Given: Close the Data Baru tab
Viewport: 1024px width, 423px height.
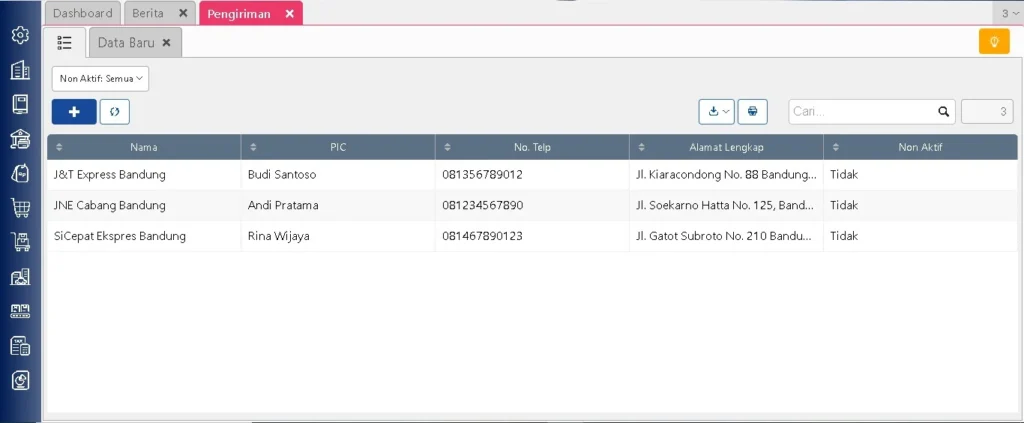Looking at the screenshot, I should coord(166,42).
